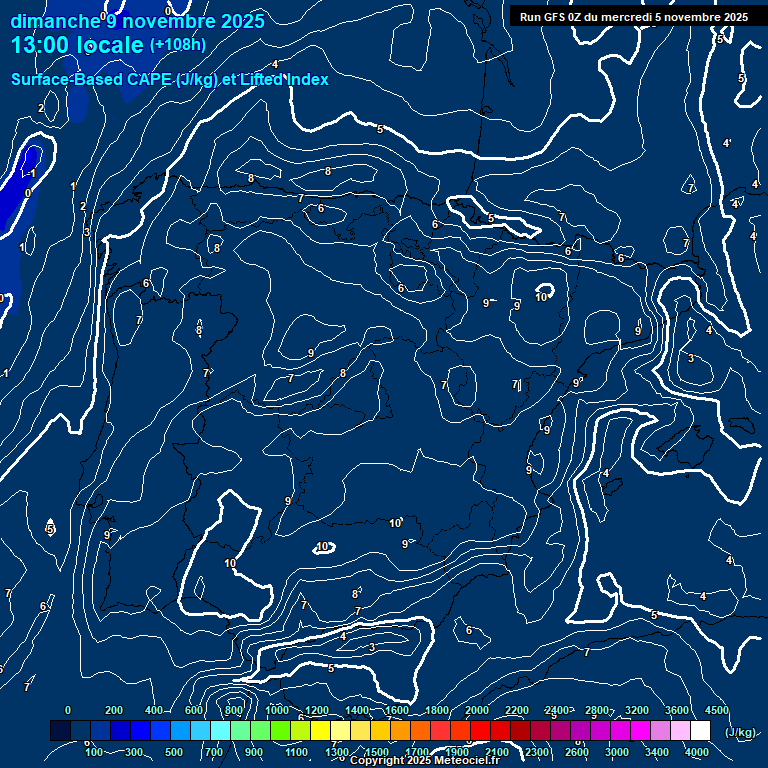
Task: Click the '400' legend scale label
Action: [x=154, y=710]
